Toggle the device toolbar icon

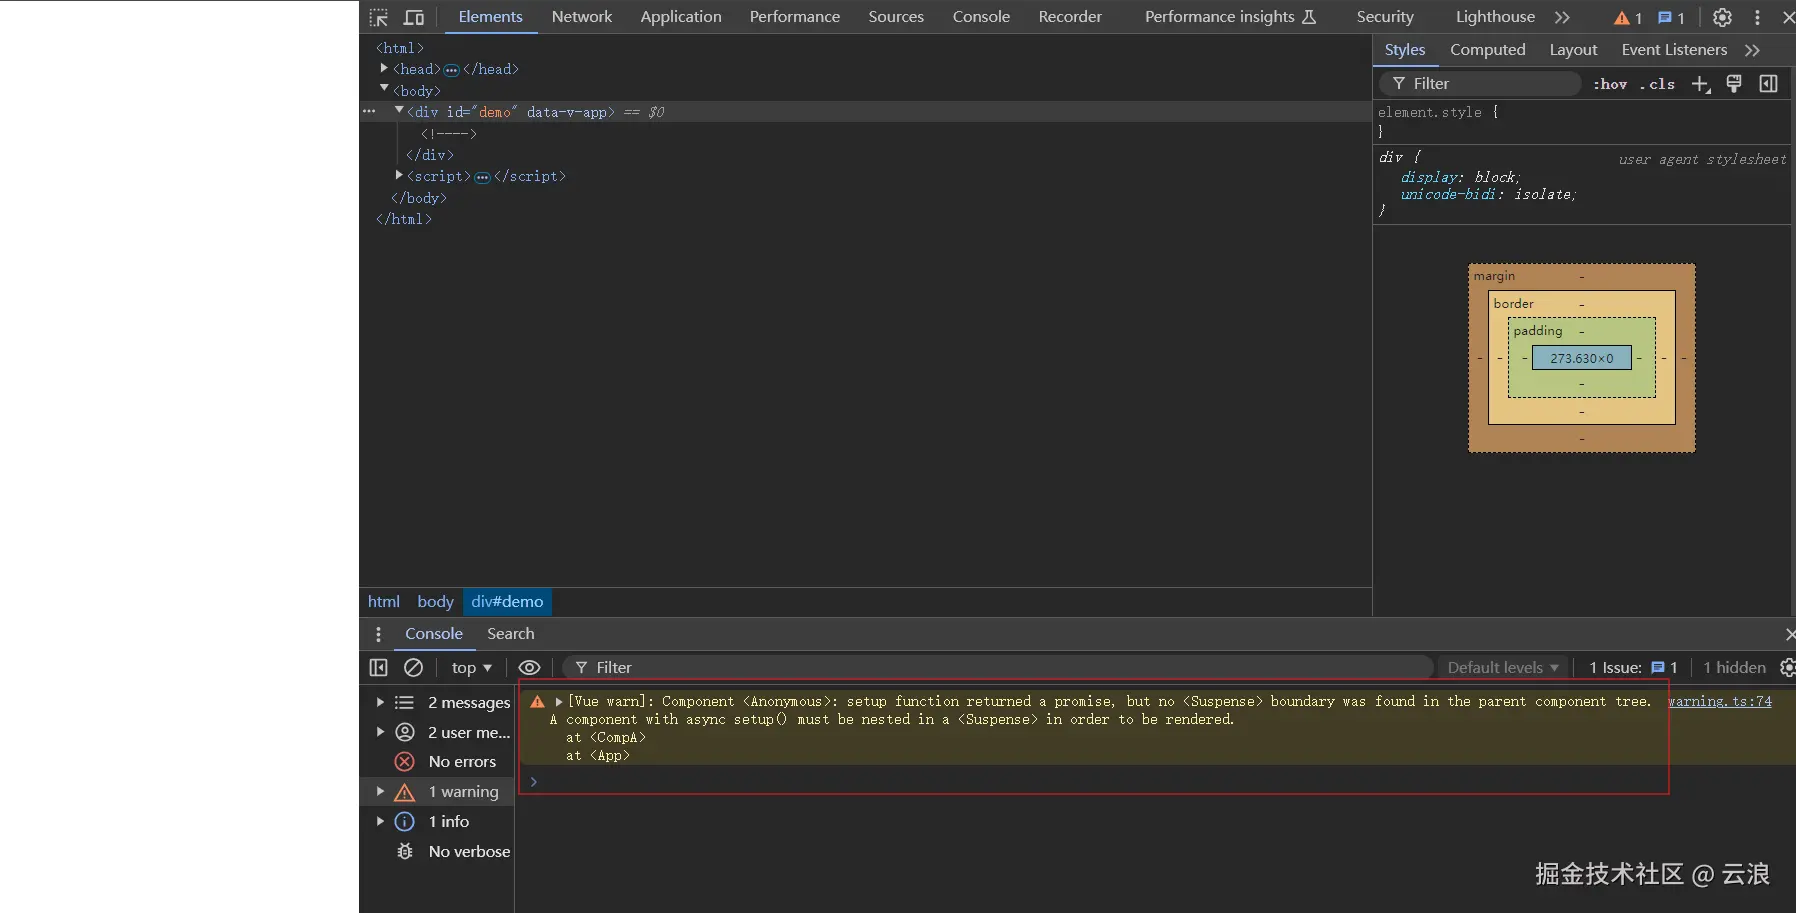coord(413,17)
